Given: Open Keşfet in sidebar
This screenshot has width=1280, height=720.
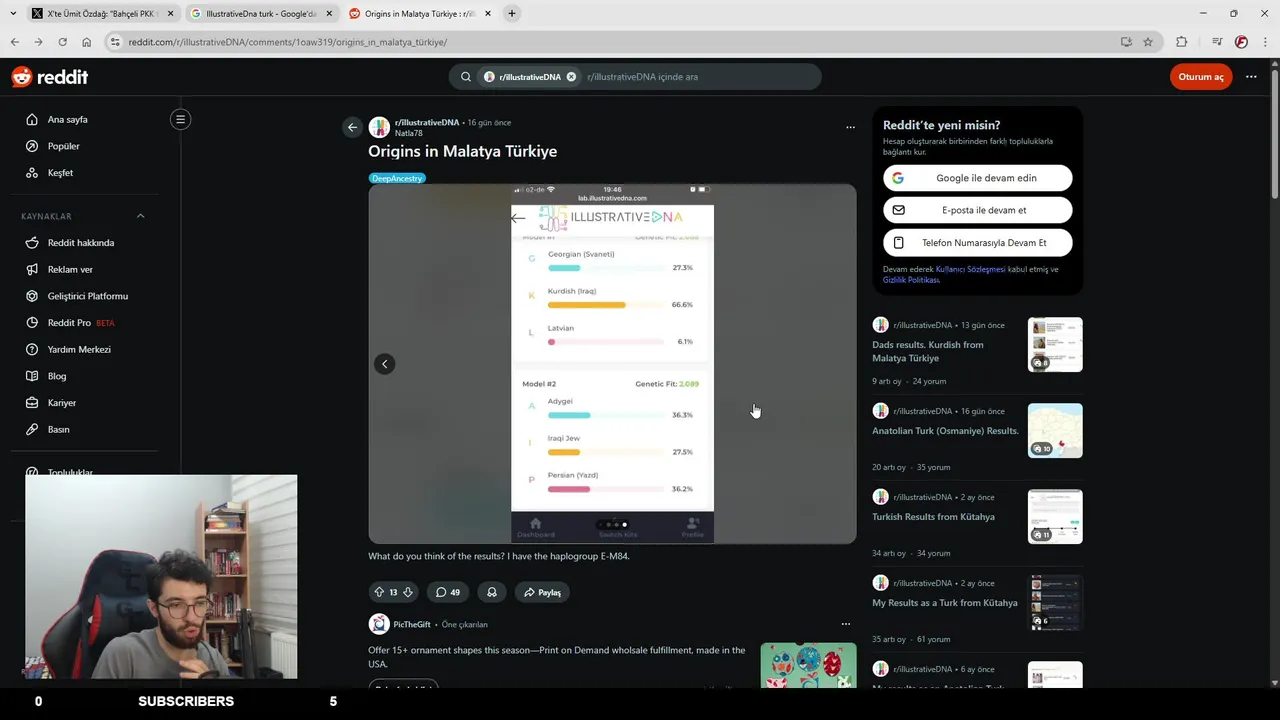Looking at the screenshot, I should (x=60, y=173).
